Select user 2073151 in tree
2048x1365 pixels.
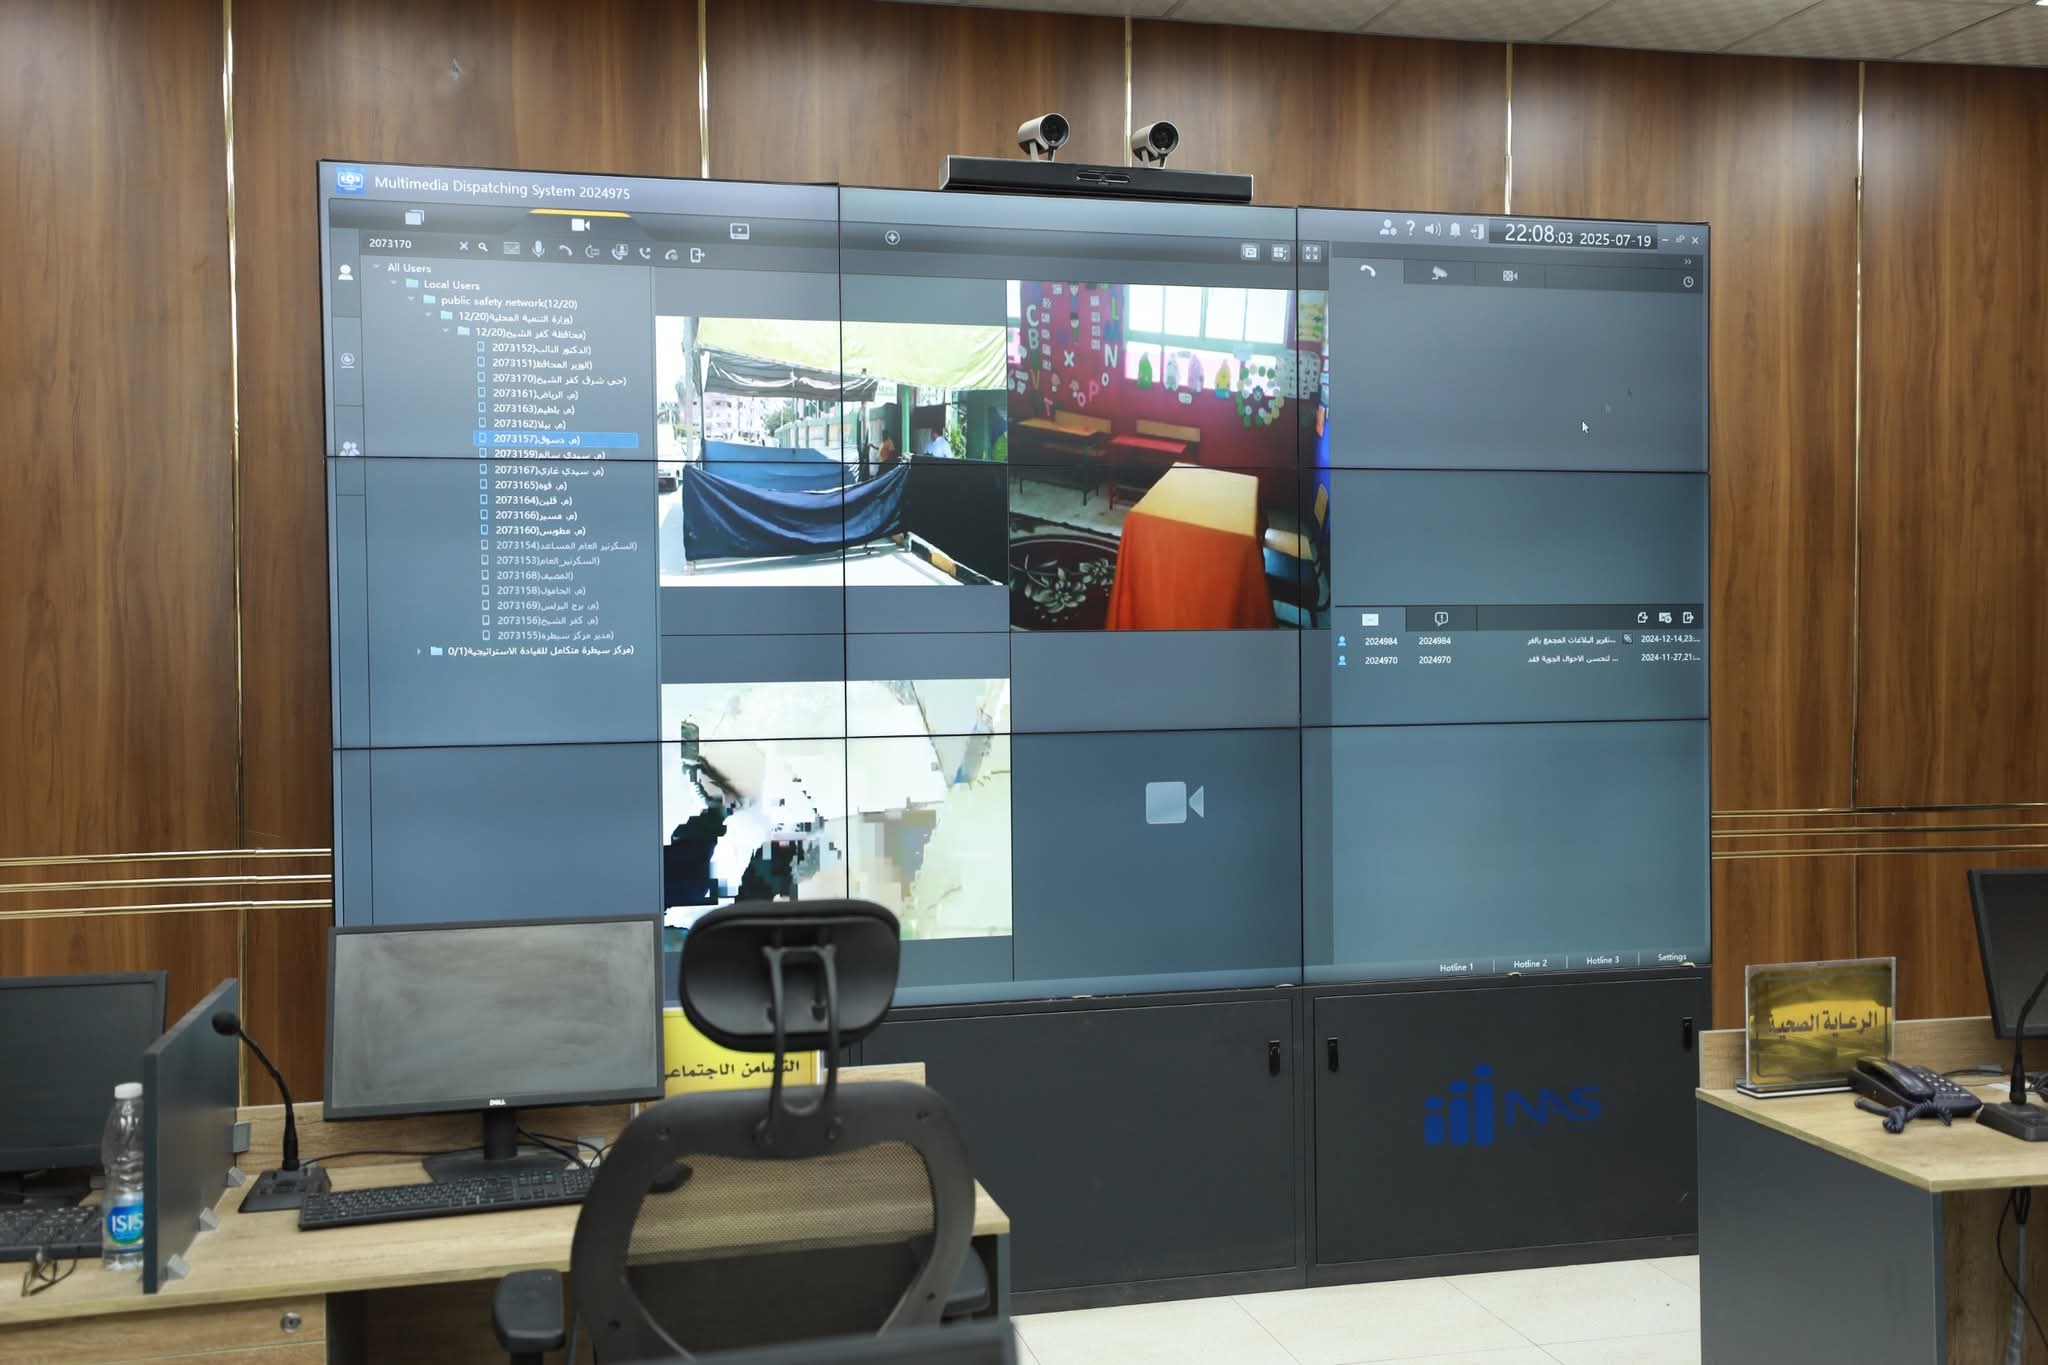[535, 364]
